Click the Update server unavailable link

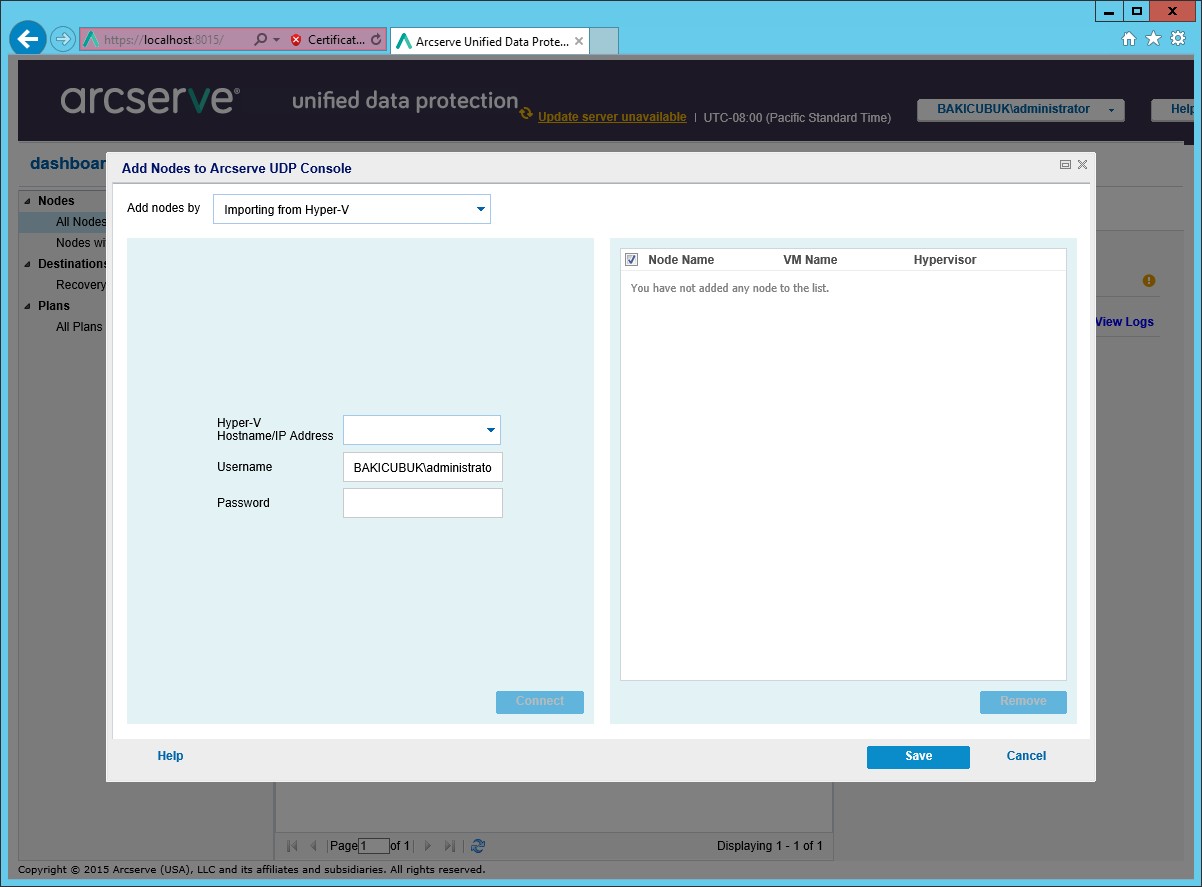pyautogui.click(x=612, y=117)
